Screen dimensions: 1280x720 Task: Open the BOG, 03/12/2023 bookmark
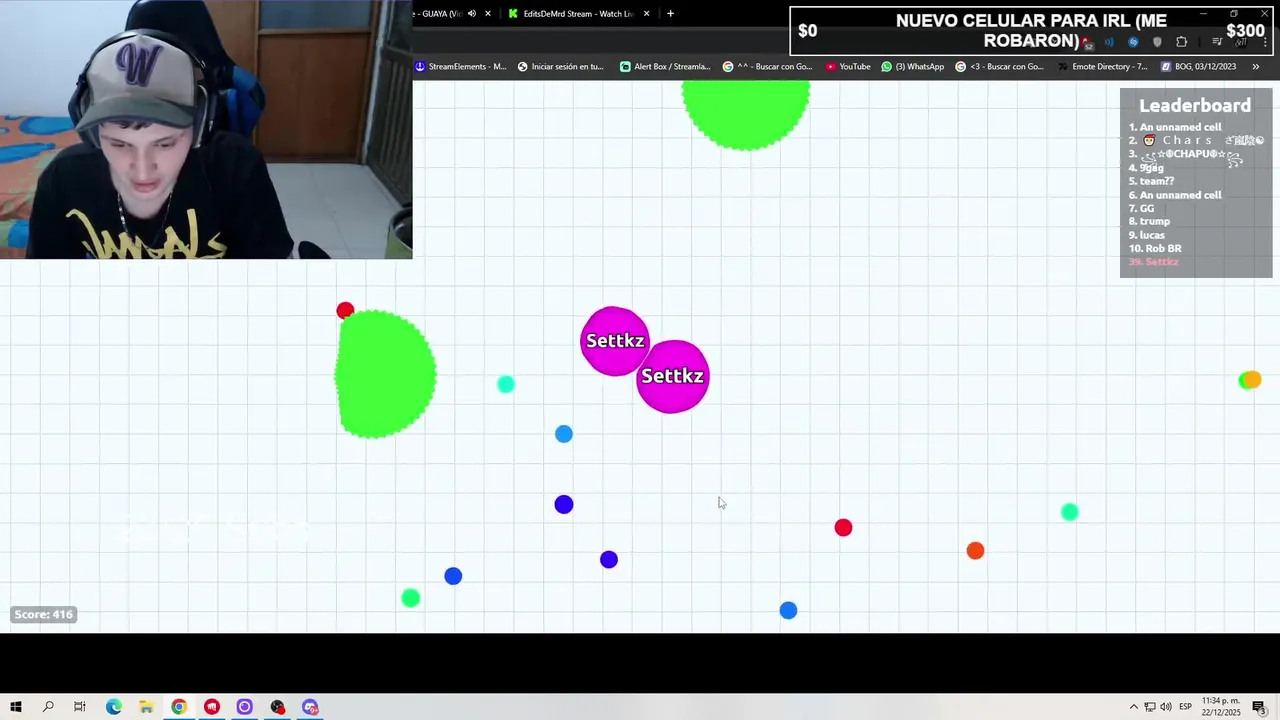(1198, 66)
